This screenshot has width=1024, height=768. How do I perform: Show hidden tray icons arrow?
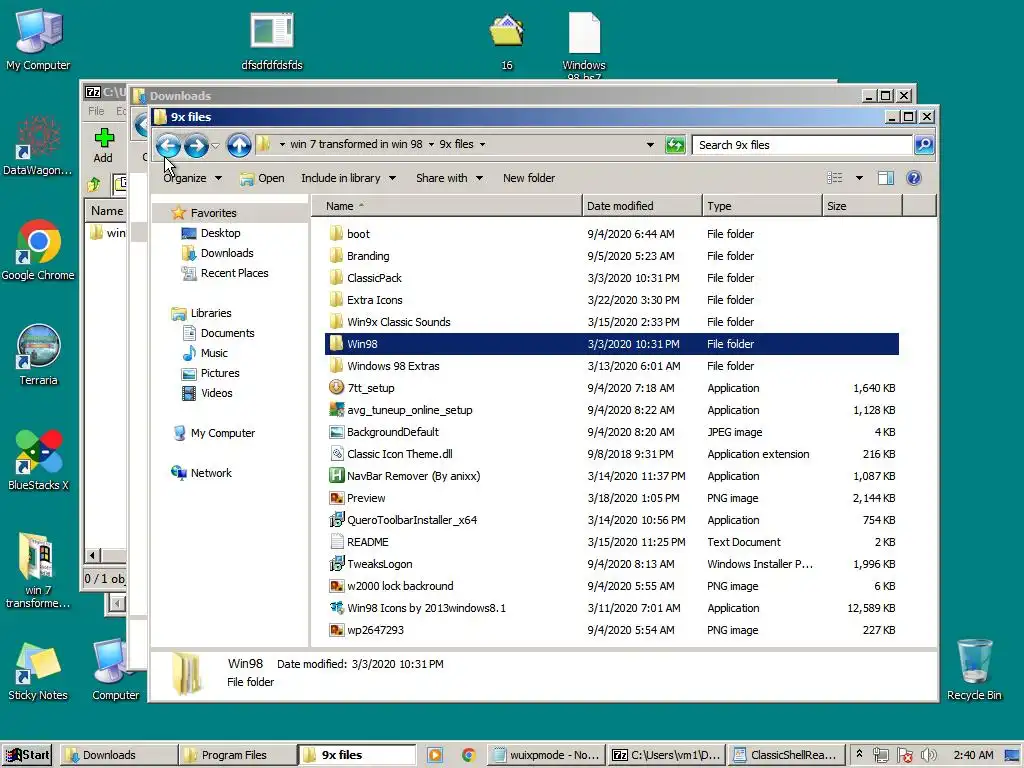(859, 754)
